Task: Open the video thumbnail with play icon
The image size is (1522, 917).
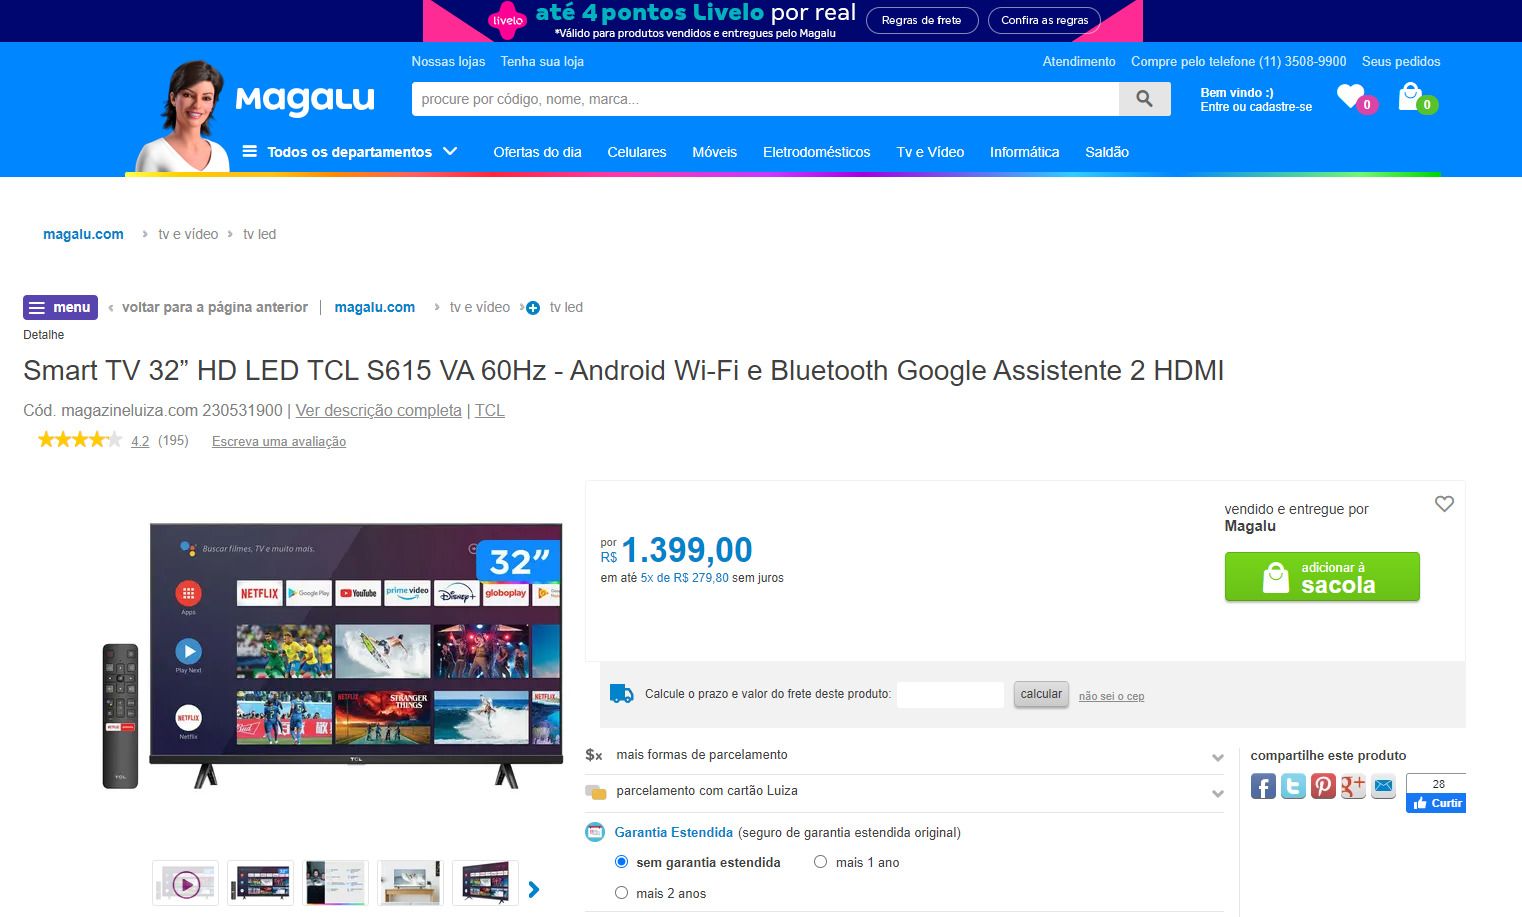Action: pyautogui.click(x=185, y=884)
